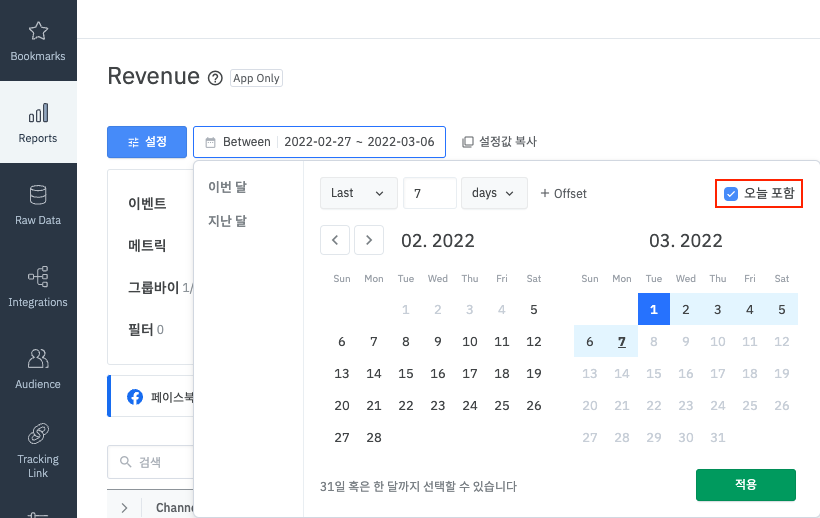The image size is (820, 518).
Task: Select March 5 in the calendar
Action: pyautogui.click(x=781, y=309)
